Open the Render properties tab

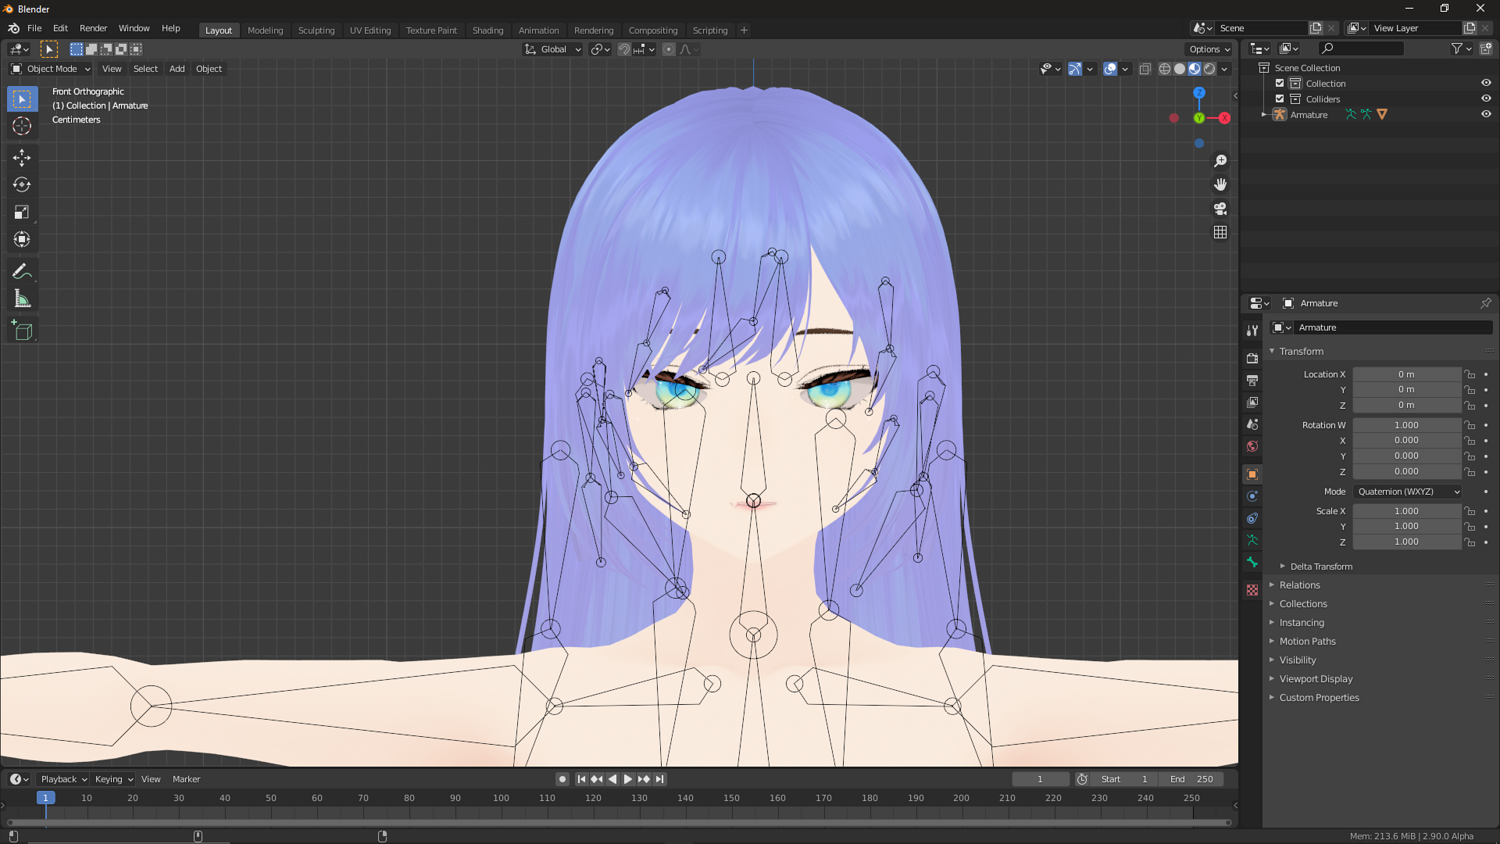coord(1252,358)
